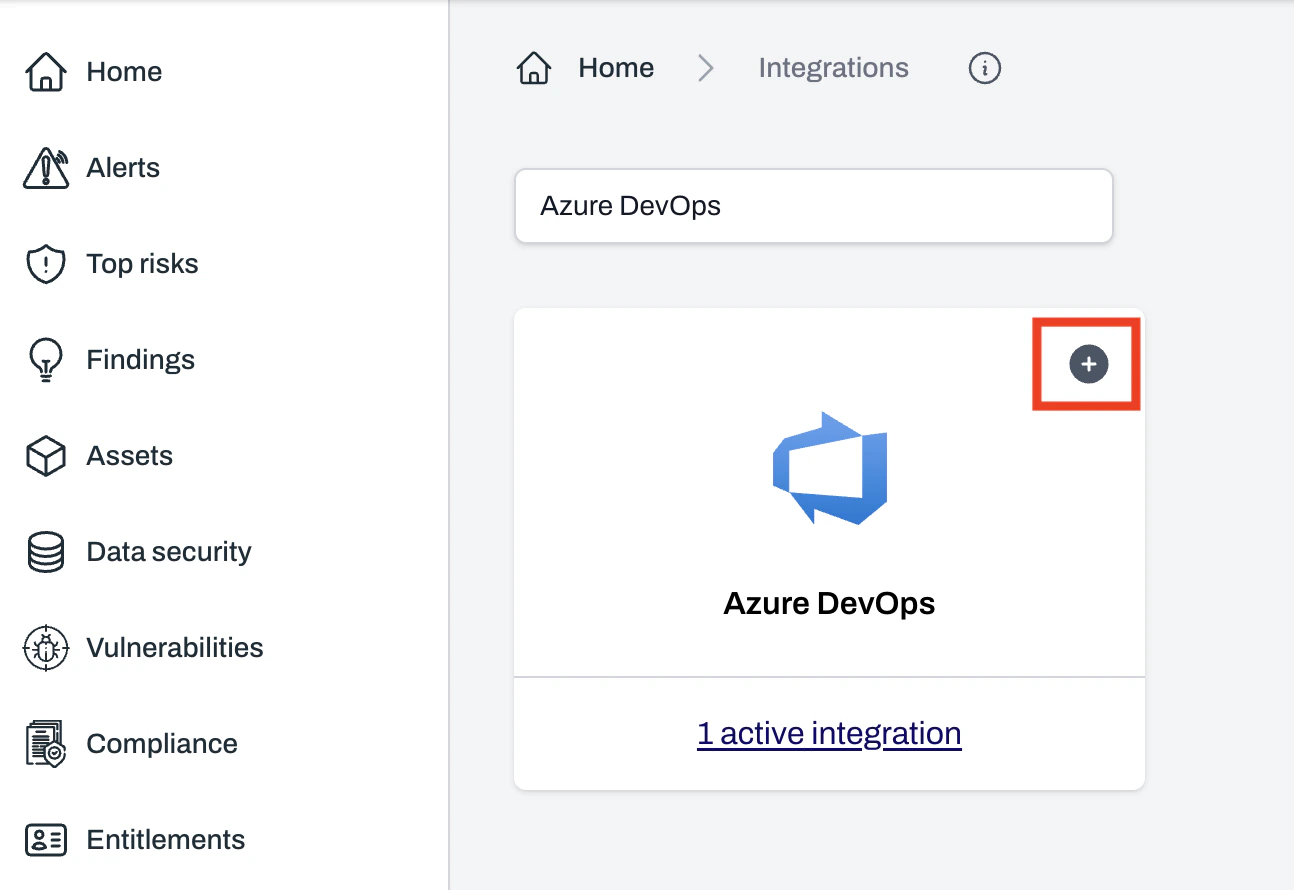Click the Azure DevOps integration card
The height and width of the screenshot is (890, 1294).
click(x=829, y=520)
